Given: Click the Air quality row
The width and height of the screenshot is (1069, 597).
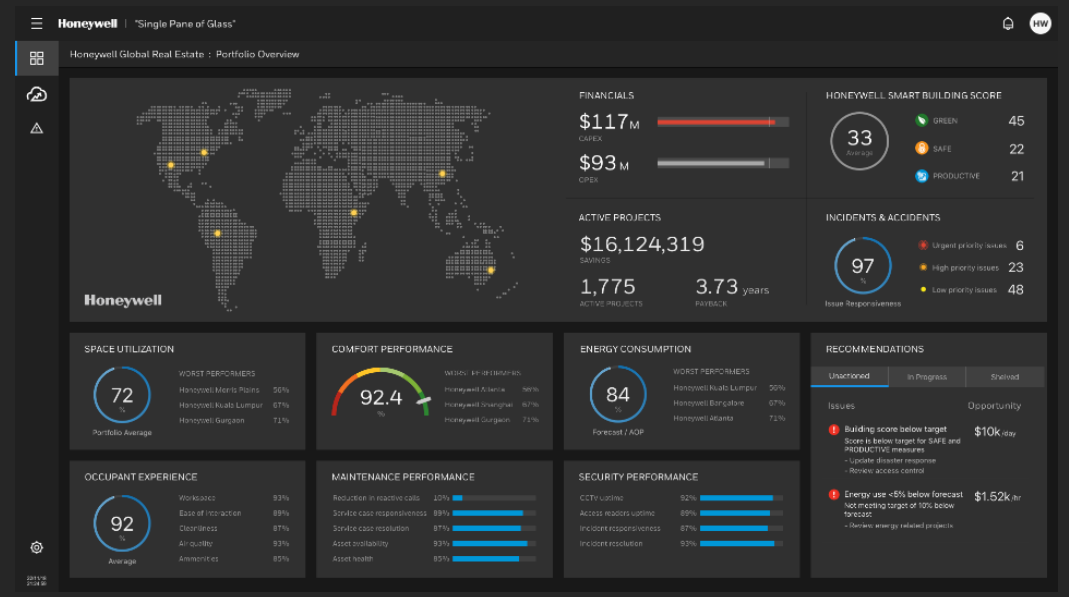Looking at the screenshot, I should tap(234, 544).
